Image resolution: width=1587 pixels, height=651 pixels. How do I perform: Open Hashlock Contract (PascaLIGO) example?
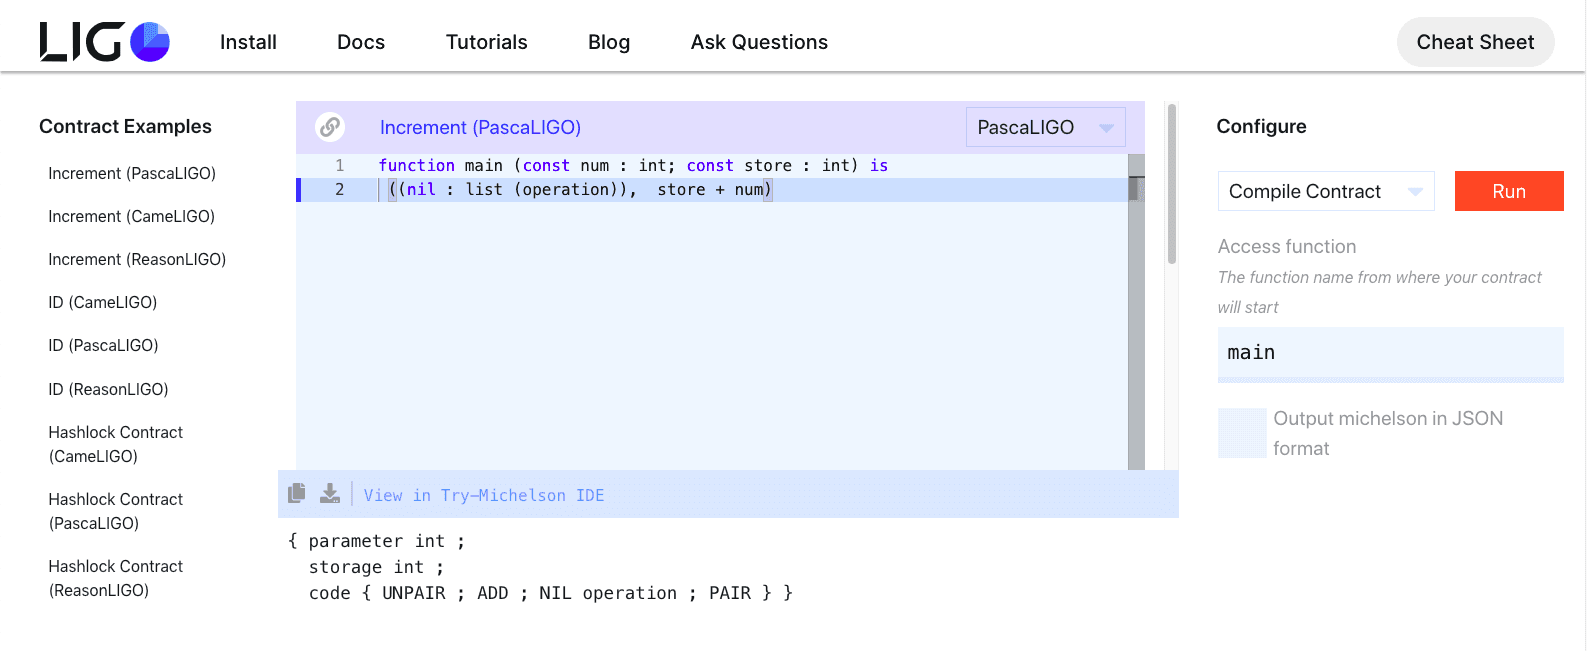(x=116, y=511)
